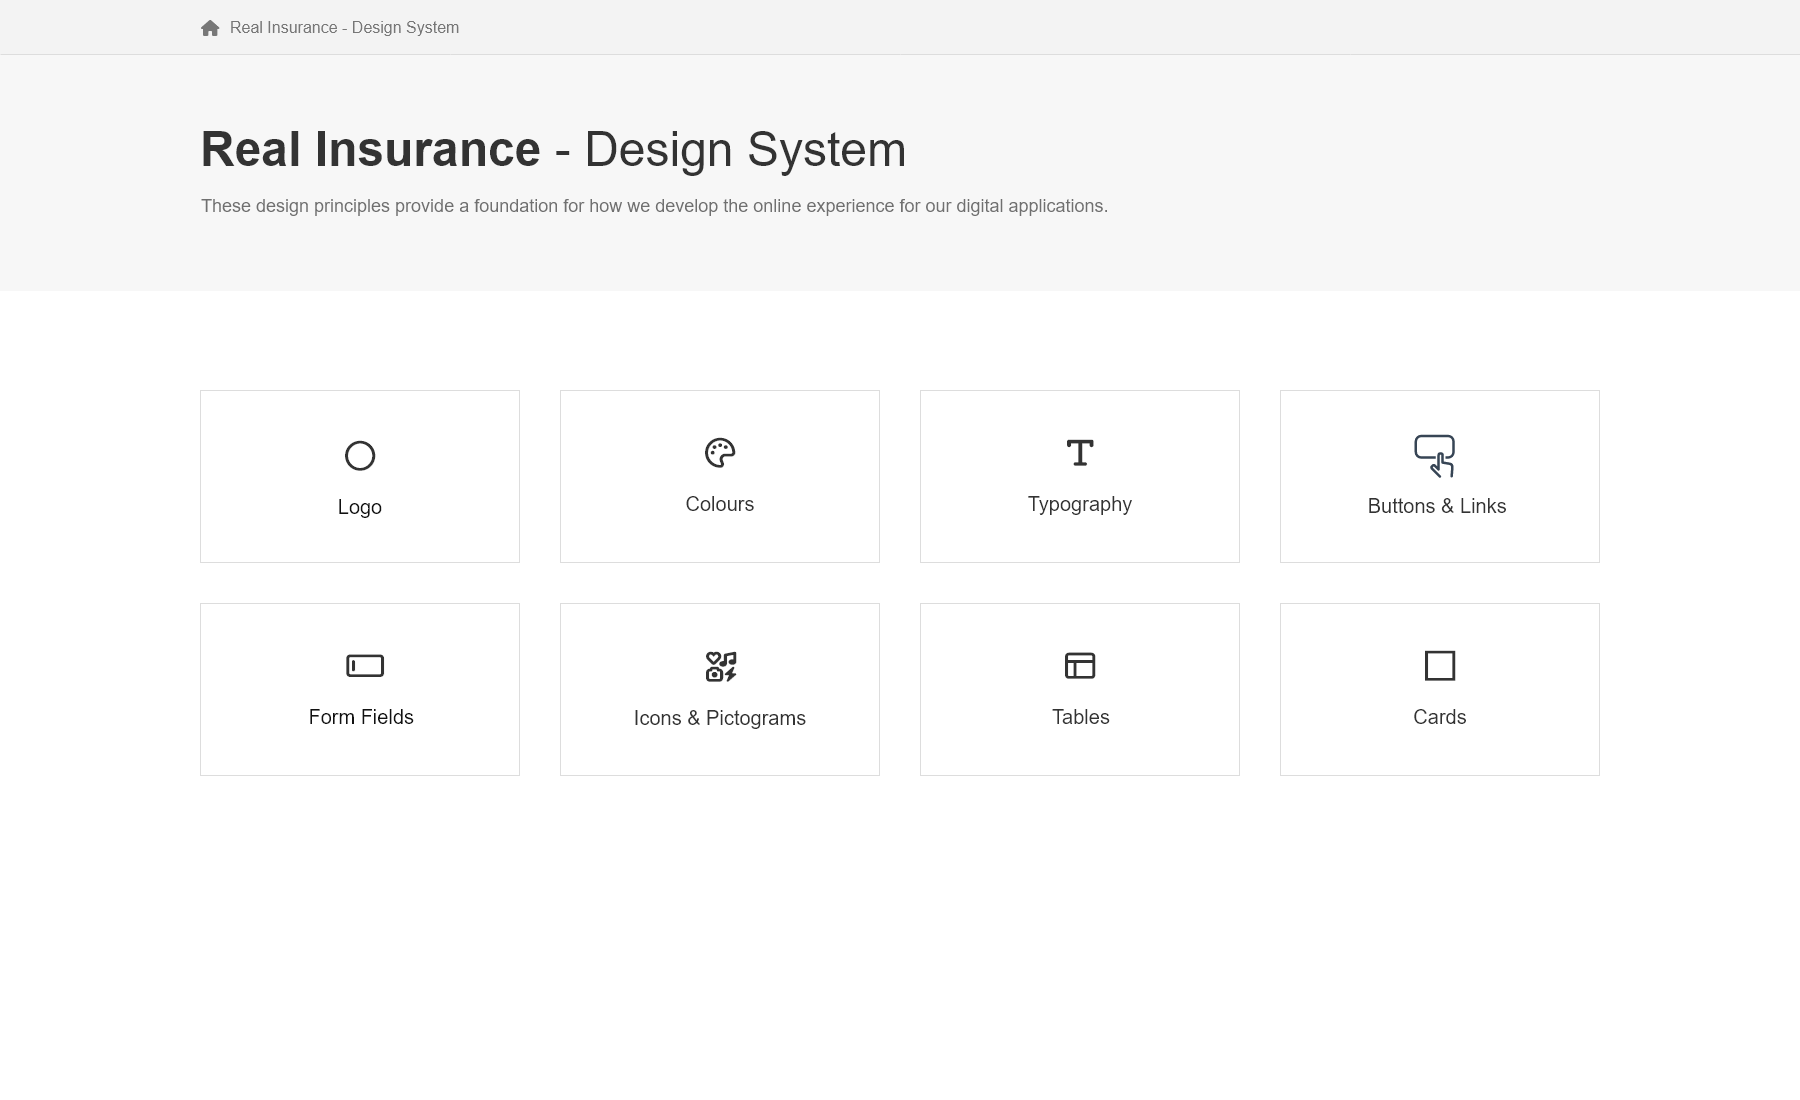Viewport: 1800px width, 1100px height.
Task: Click the circle icon in Logo card
Action: click(x=360, y=456)
